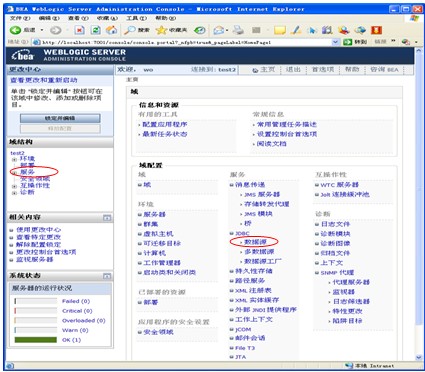Open the dropdown arrow beside the Back button
Viewport: 425px width, 372px height.
[x=42, y=30]
